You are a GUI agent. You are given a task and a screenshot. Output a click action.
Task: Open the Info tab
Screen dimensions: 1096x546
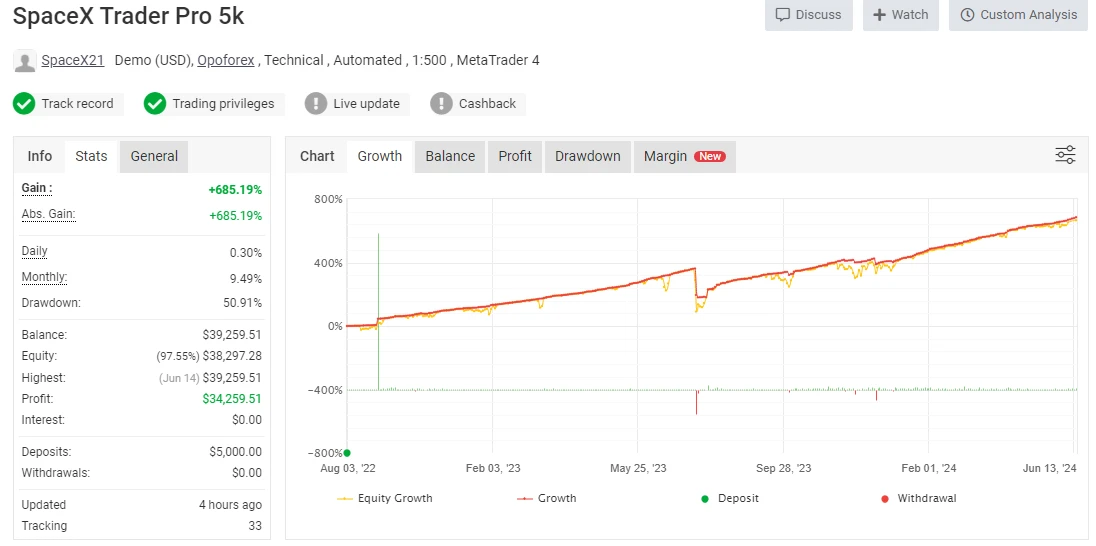point(40,156)
